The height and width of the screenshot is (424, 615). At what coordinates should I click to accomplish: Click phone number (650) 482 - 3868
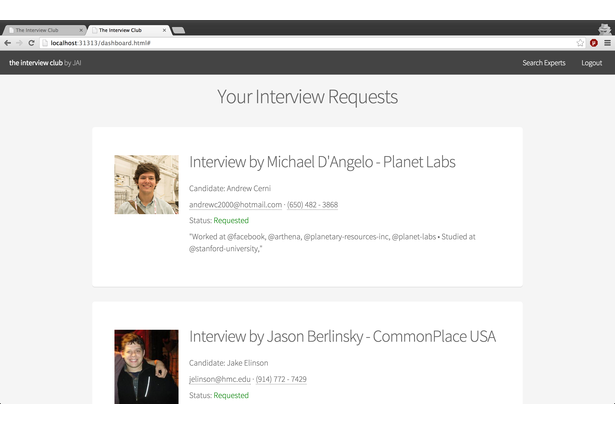click(312, 205)
